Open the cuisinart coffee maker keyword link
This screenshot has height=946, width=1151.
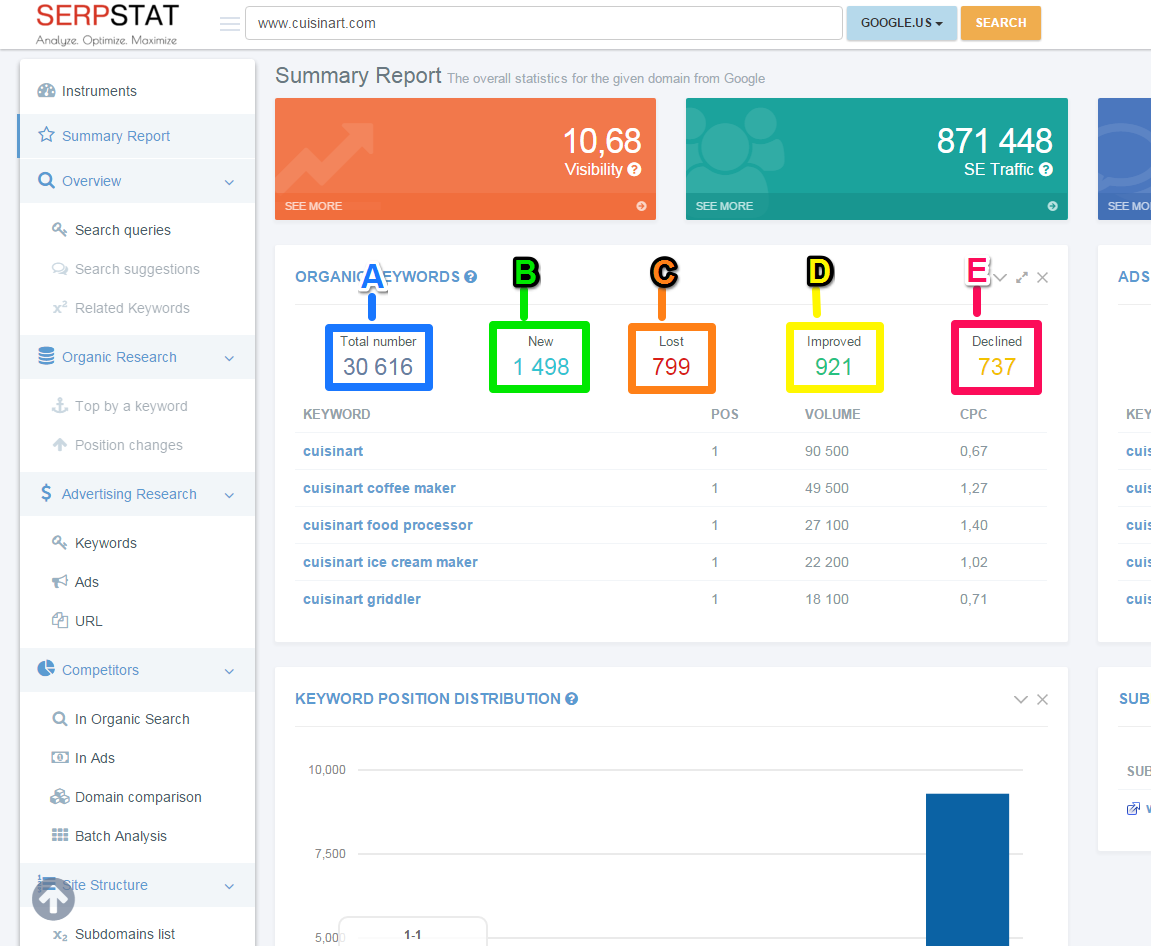[379, 488]
